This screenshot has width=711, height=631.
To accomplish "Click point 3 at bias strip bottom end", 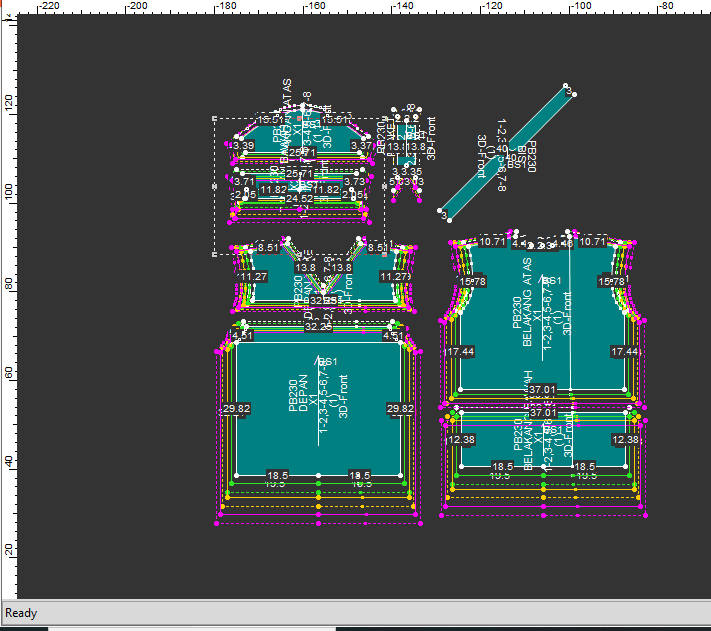I will (x=442, y=213).
